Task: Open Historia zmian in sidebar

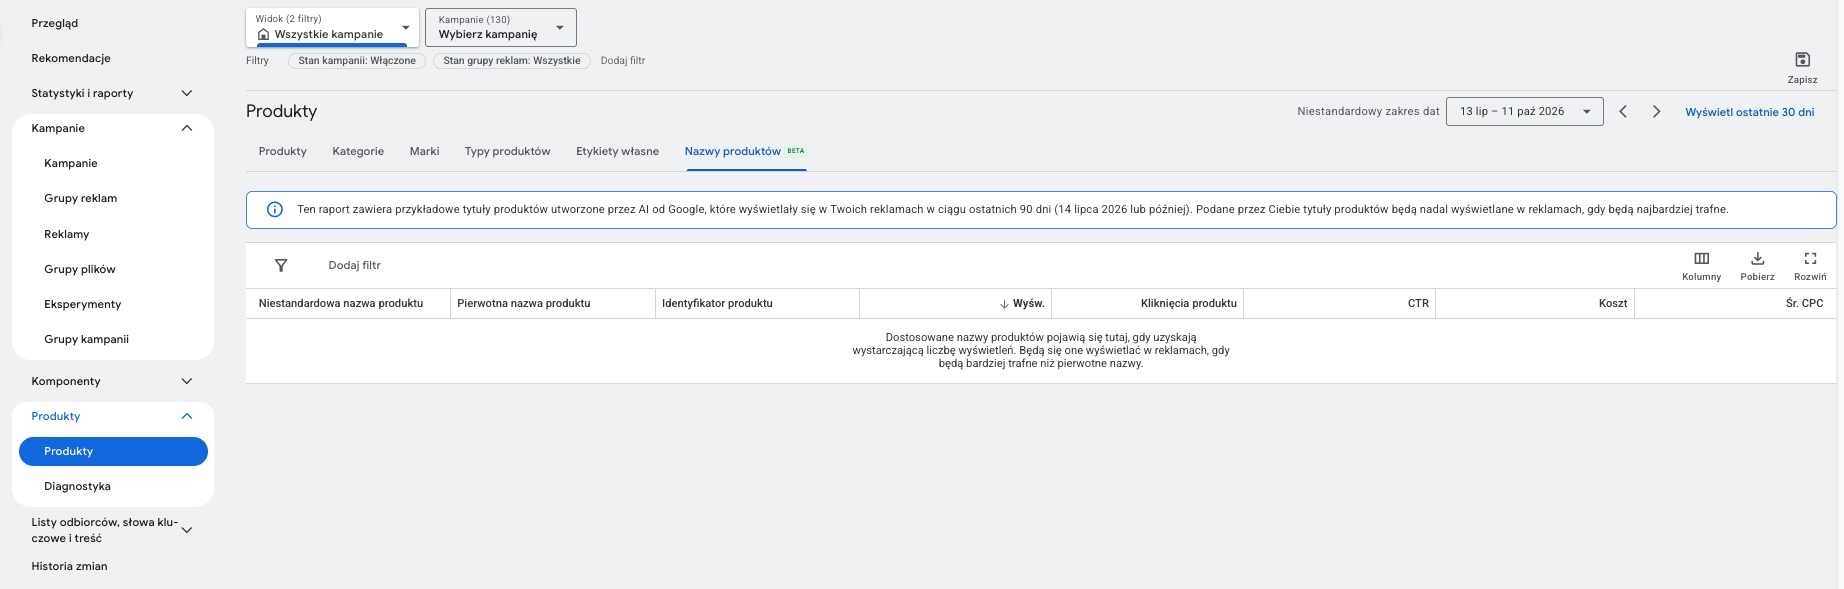Action: click(x=69, y=566)
